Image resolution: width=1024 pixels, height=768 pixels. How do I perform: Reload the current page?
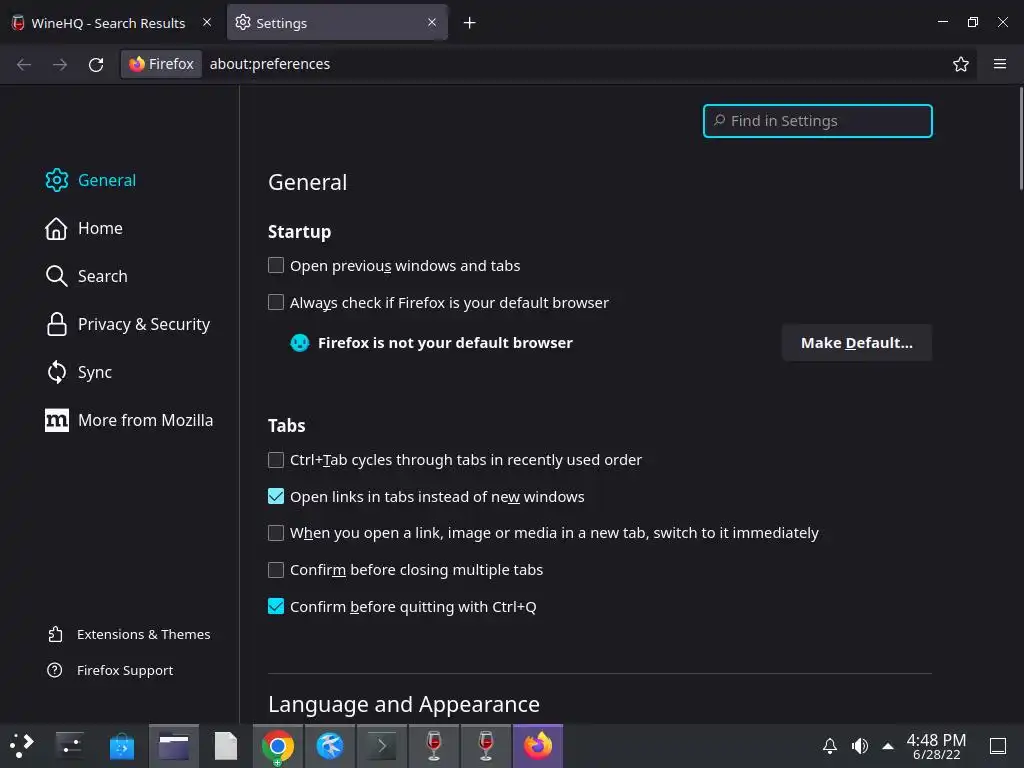tap(96, 64)
